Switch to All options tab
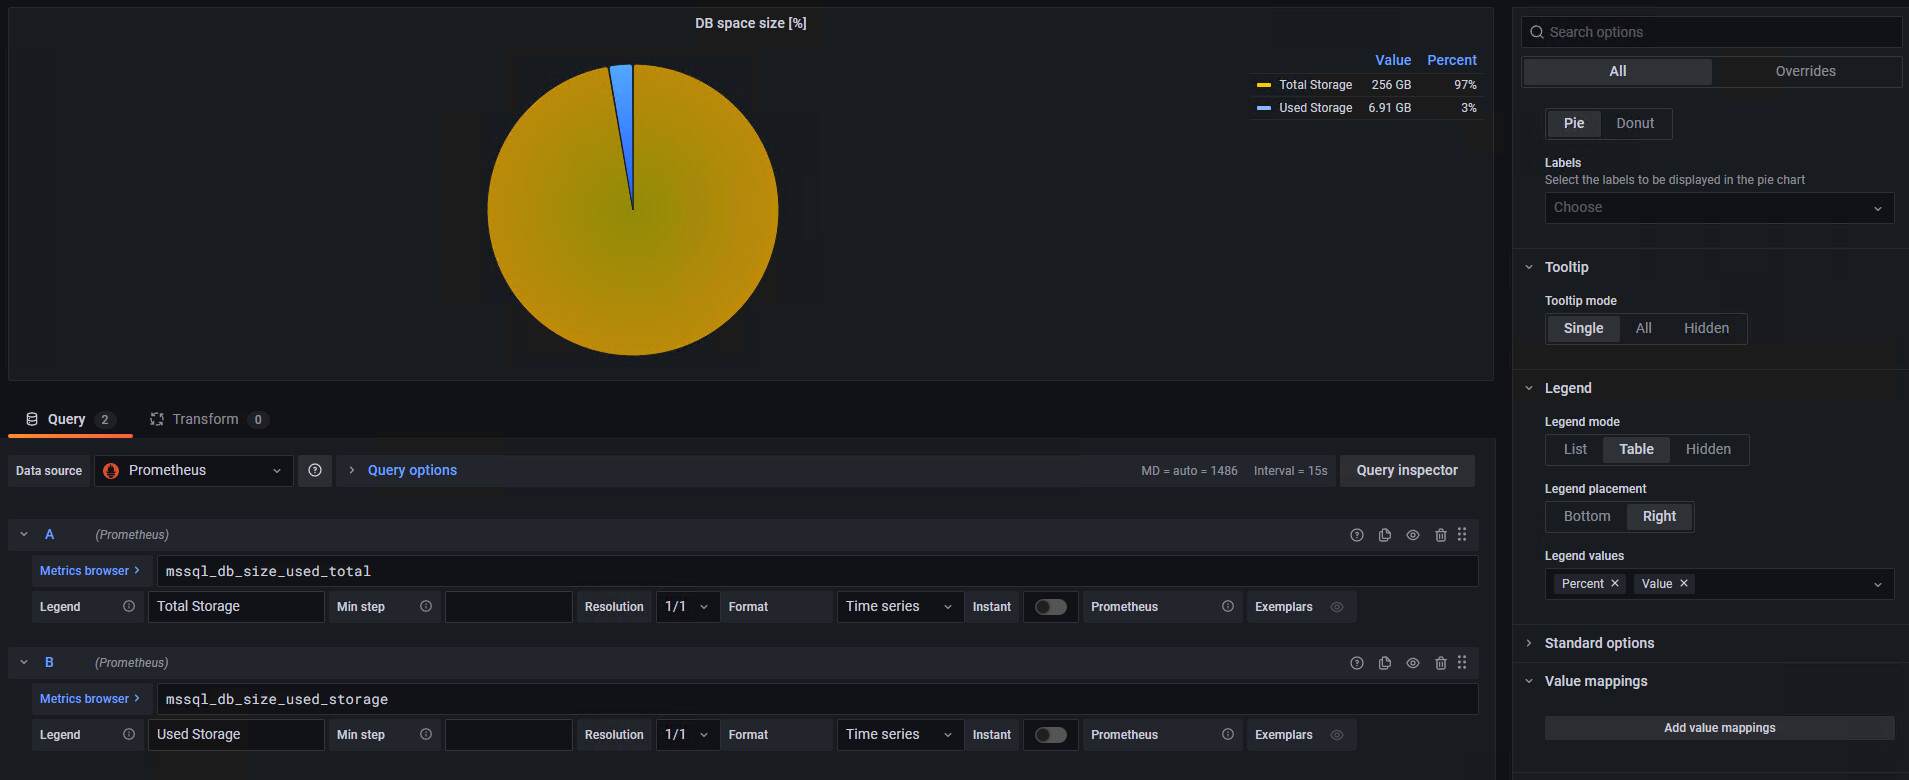Viewport: 1909px width, 780px height. (1617, 71)
